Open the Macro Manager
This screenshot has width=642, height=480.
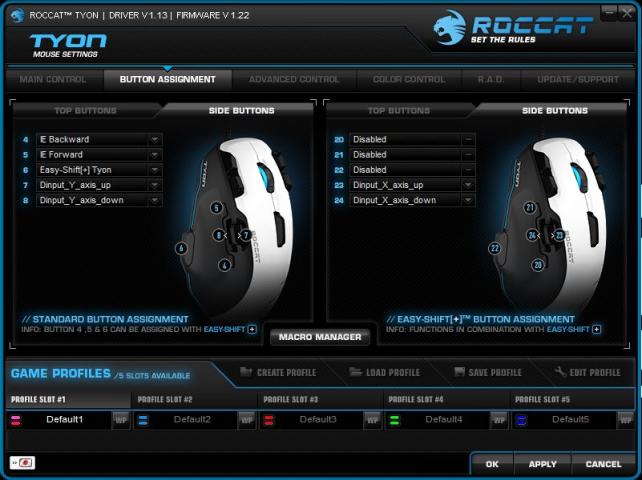[x=320, y=337]
